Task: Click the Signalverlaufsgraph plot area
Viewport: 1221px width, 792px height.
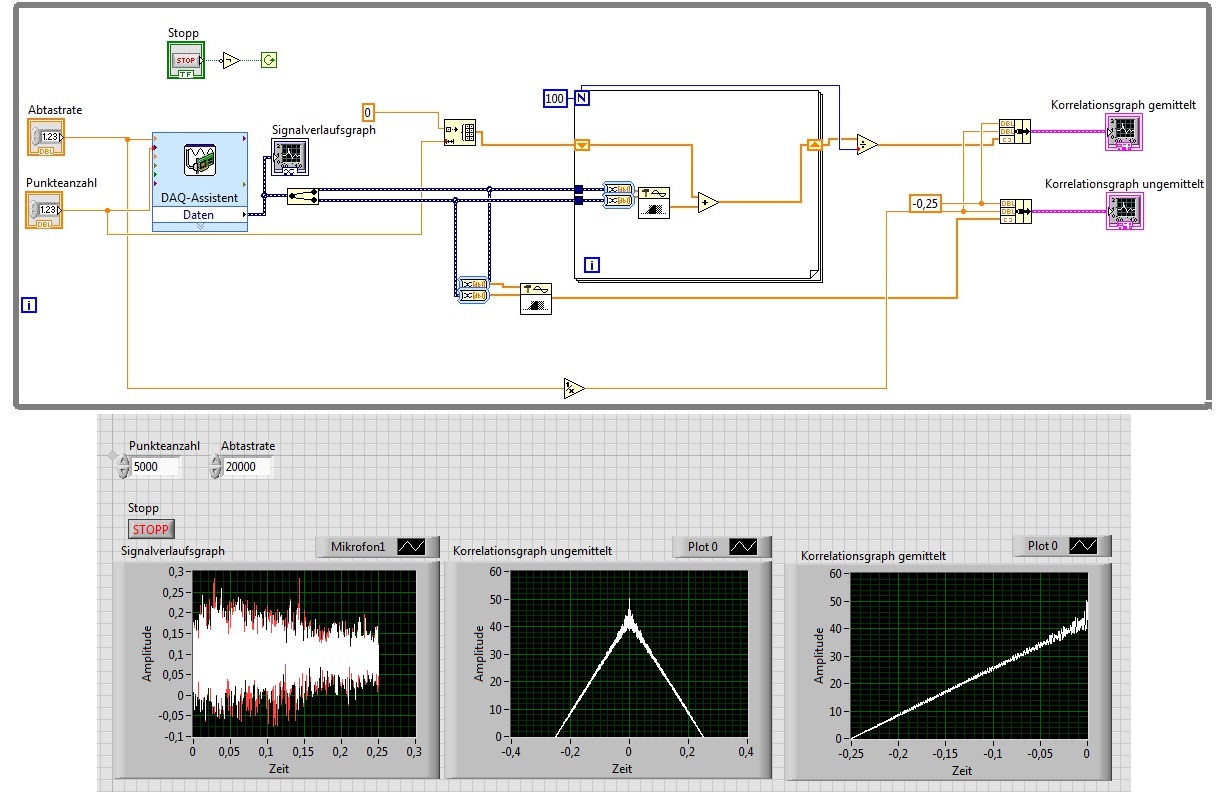Action: (x=305, y=653)
